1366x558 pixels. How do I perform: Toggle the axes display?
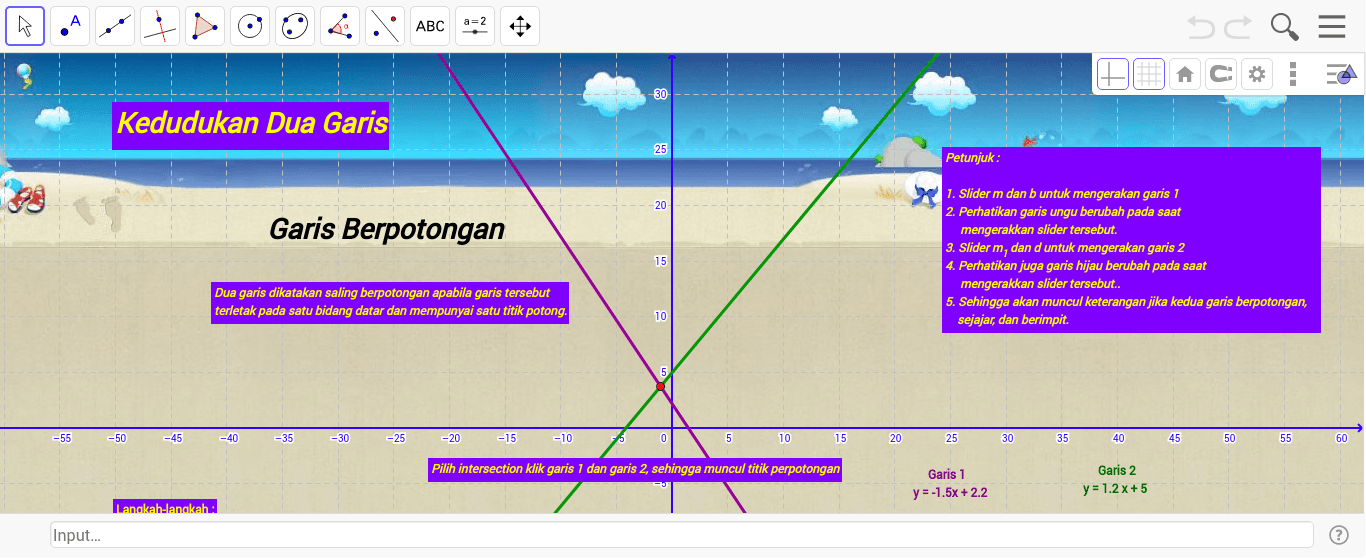[1113, 74]
